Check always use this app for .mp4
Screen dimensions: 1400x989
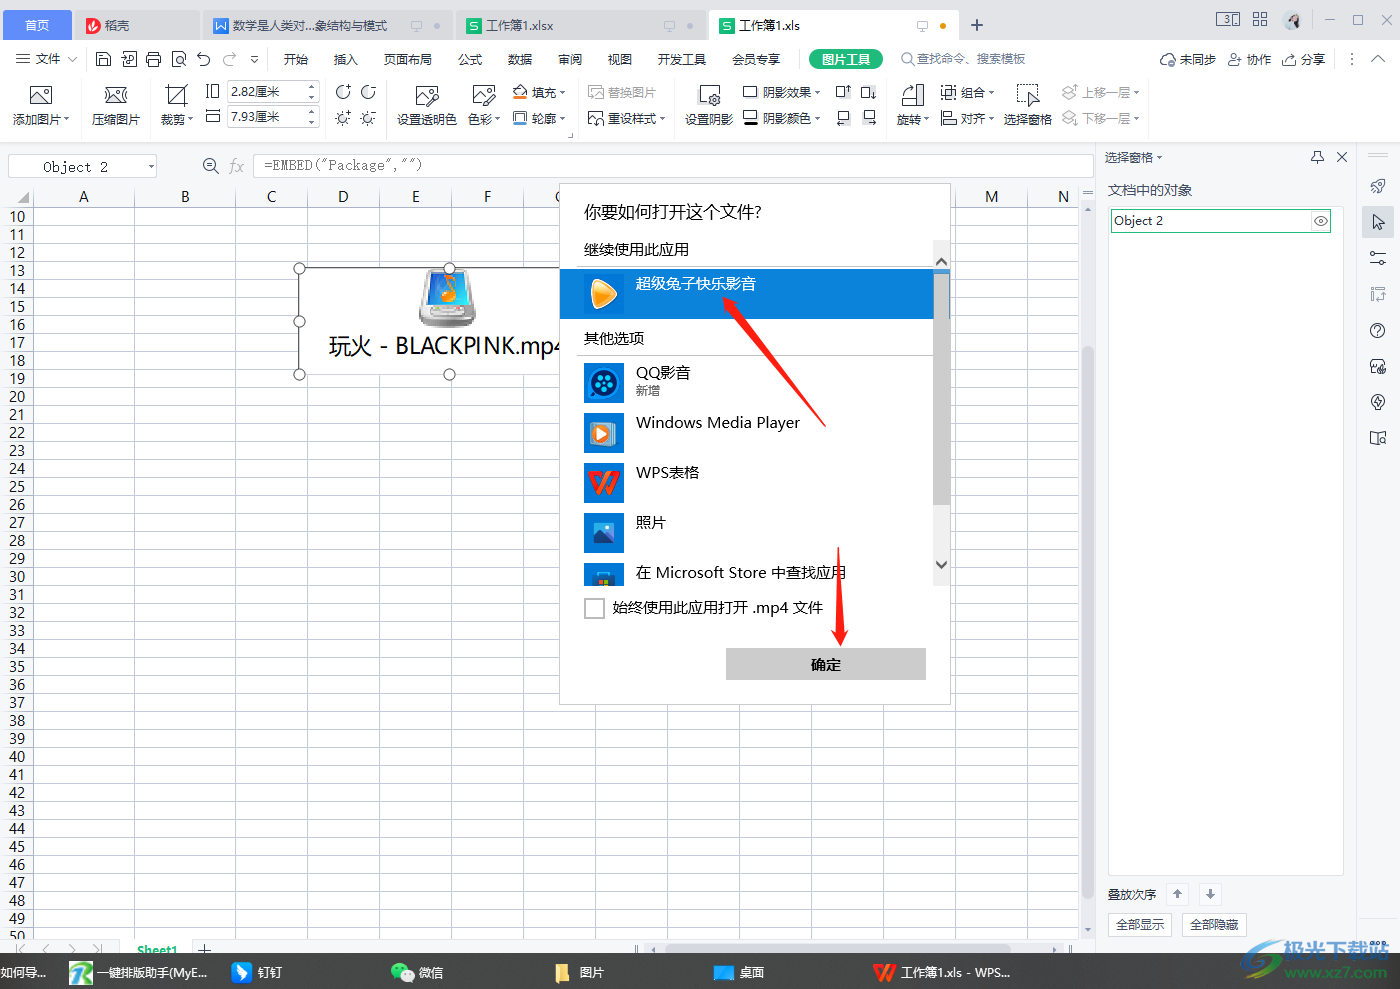tap(594, 608)
